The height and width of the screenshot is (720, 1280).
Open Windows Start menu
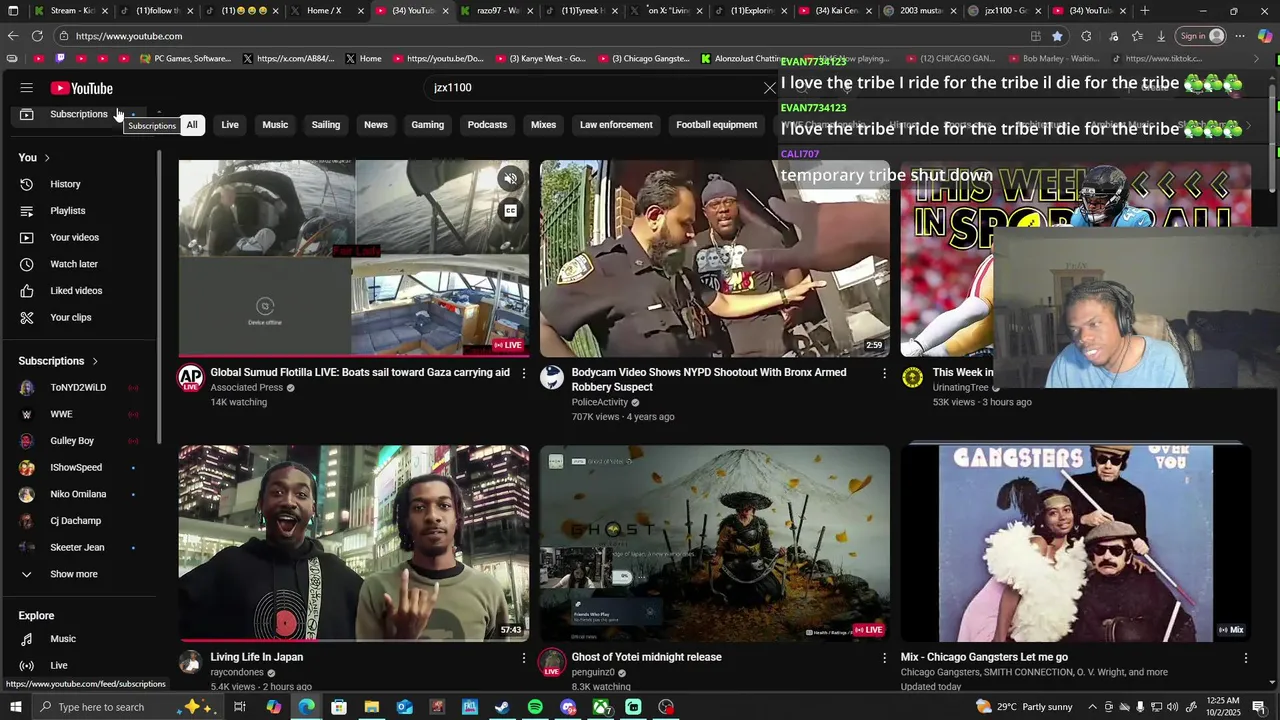[15, 707]
